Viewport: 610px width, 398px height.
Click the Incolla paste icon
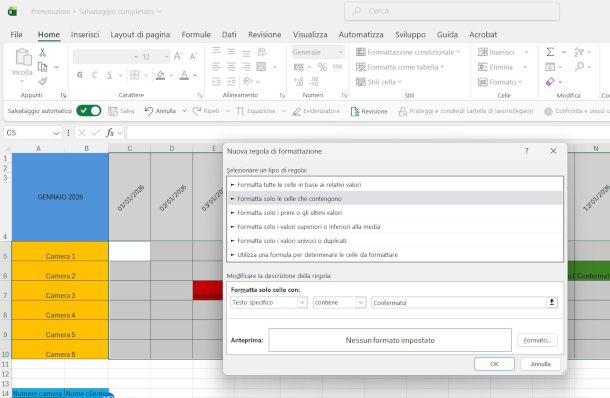click(23, 57)
